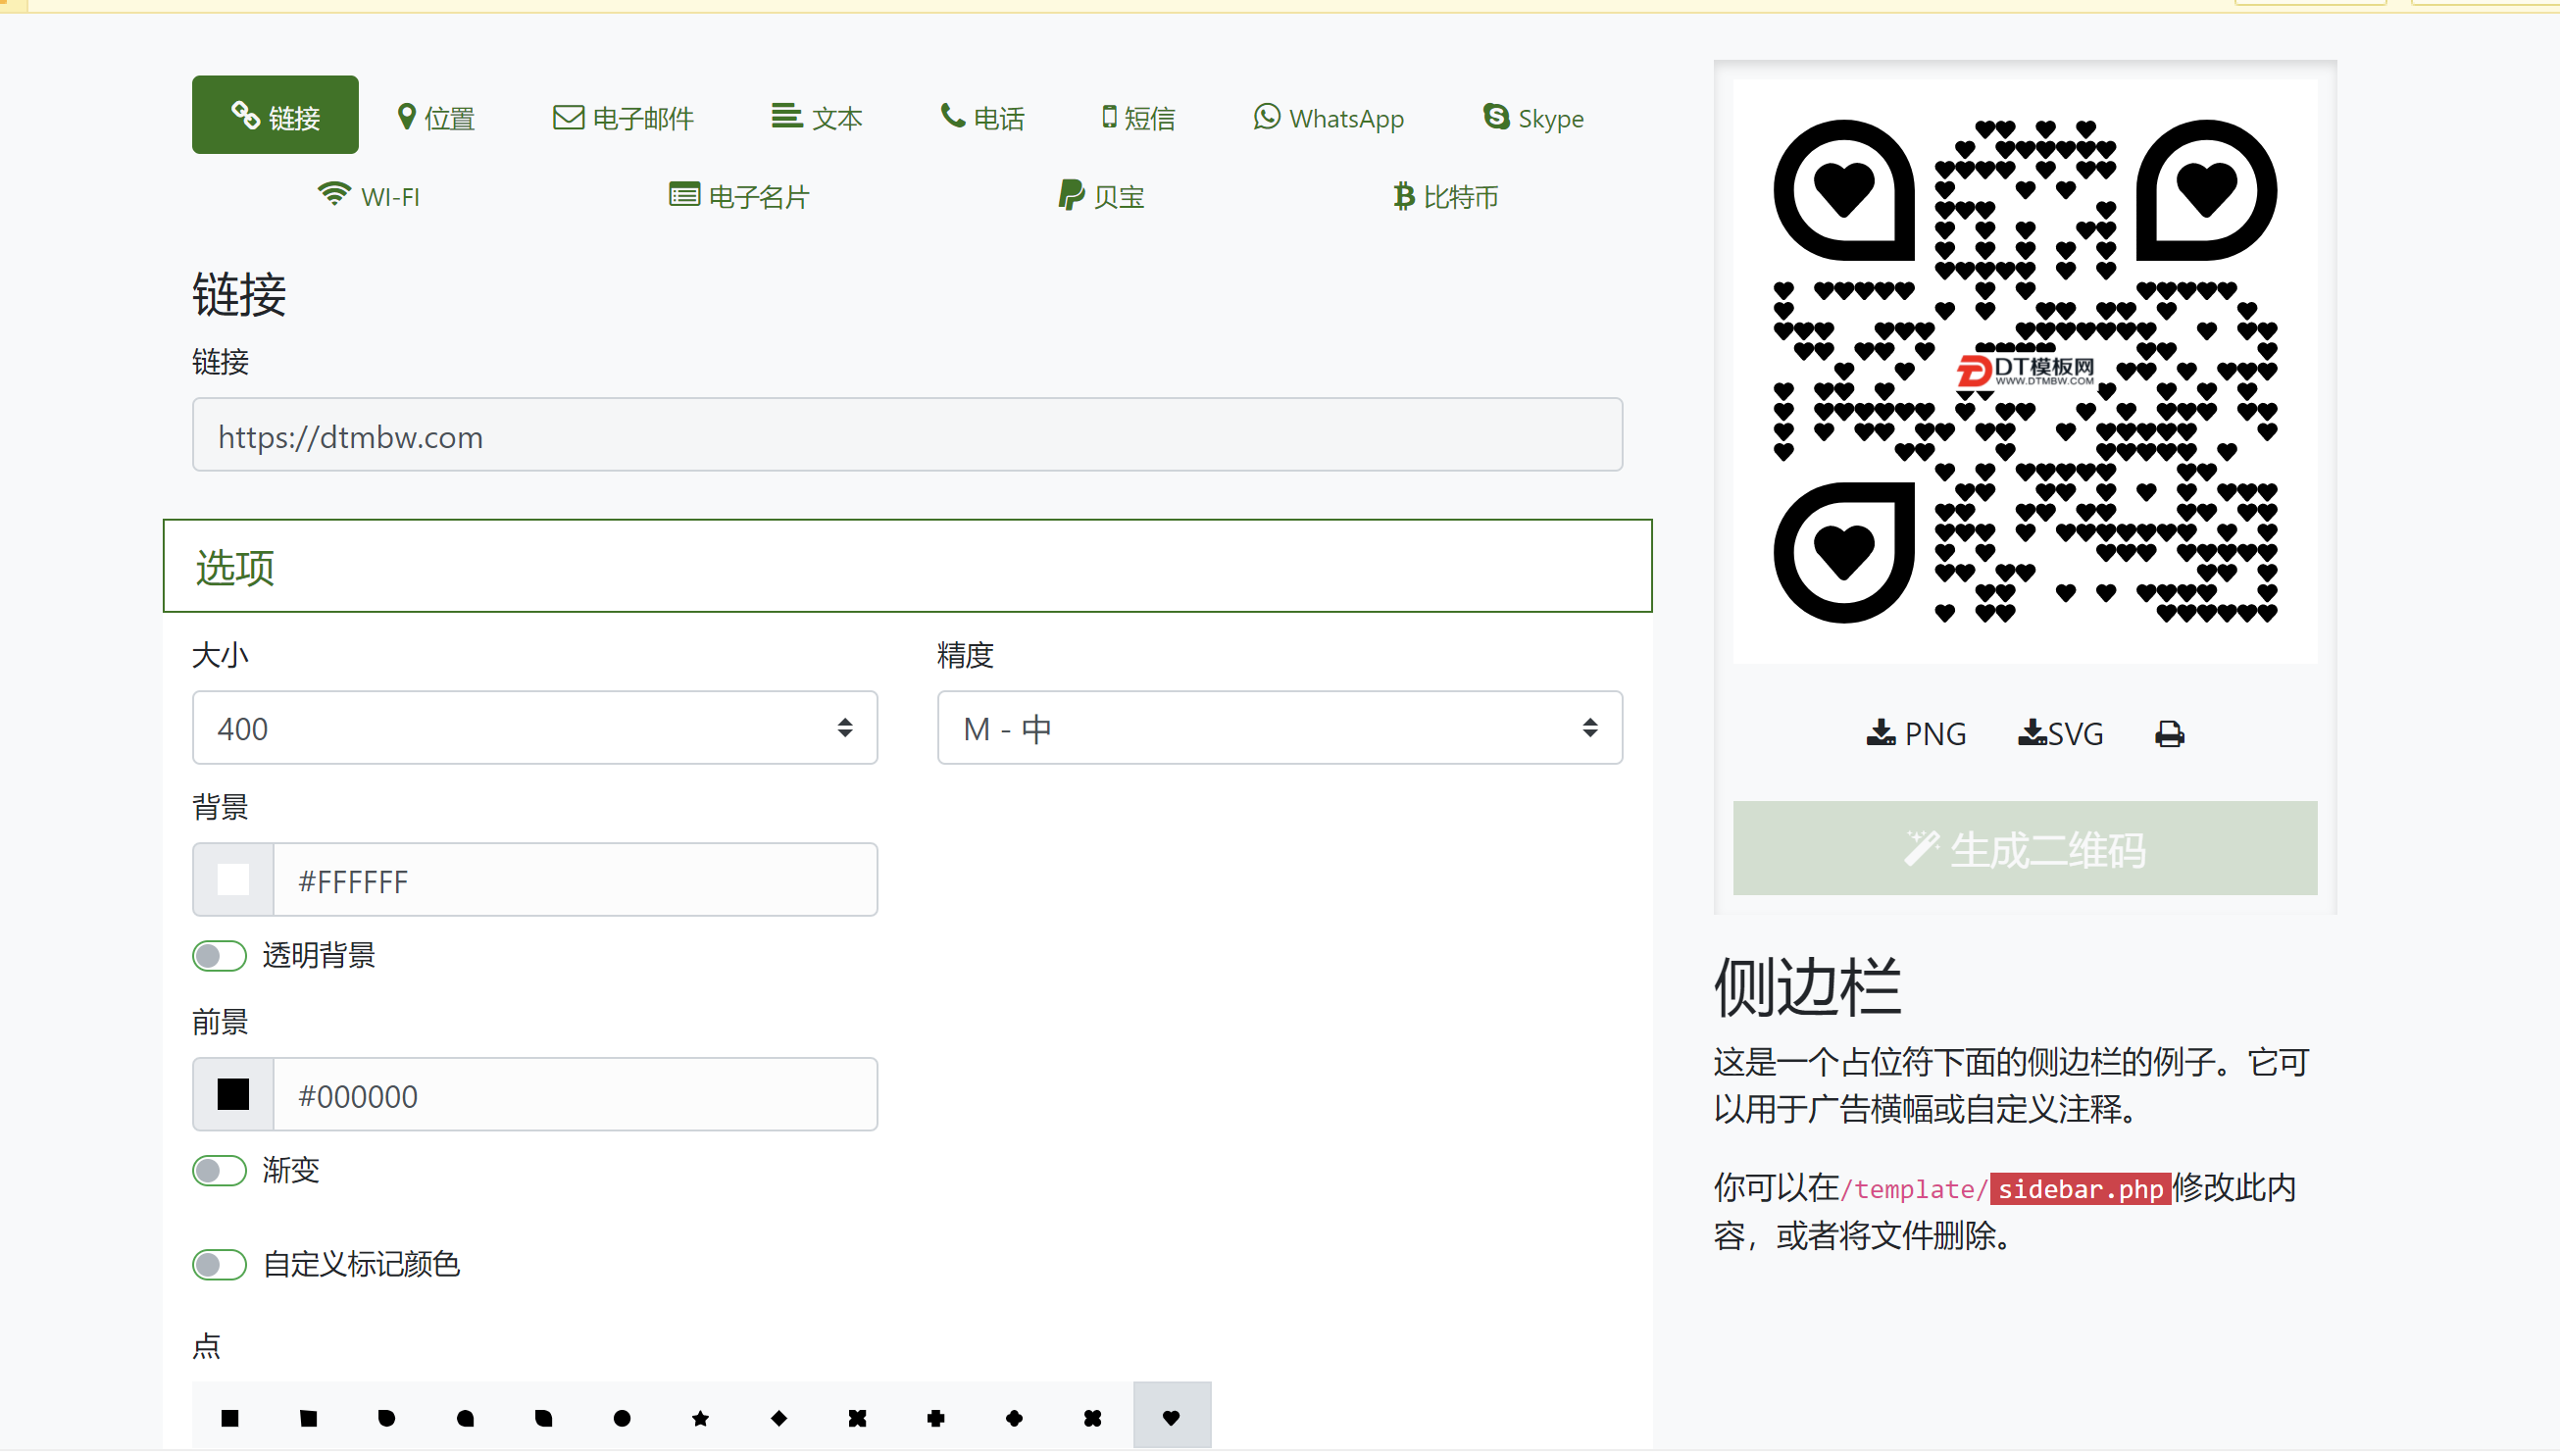Select the diamond dot shape
This screenshot has width=2560, height=1456.
tap(779, 1418)
